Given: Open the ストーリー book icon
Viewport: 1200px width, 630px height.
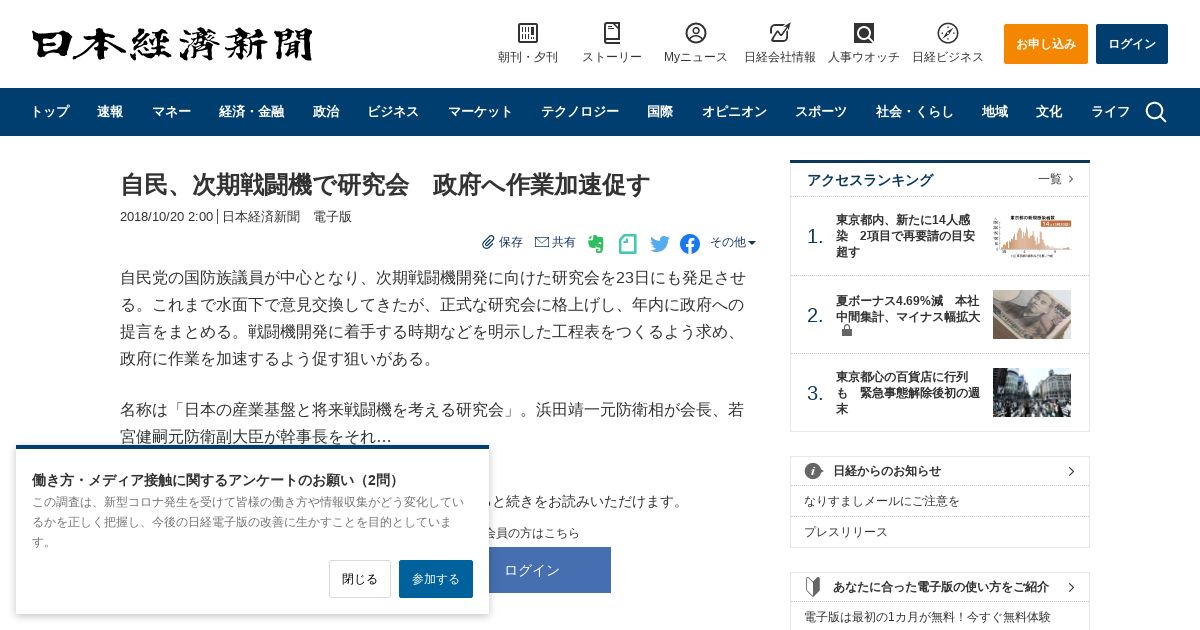Looking at the screenshot, I should click(x=612, y=33).
